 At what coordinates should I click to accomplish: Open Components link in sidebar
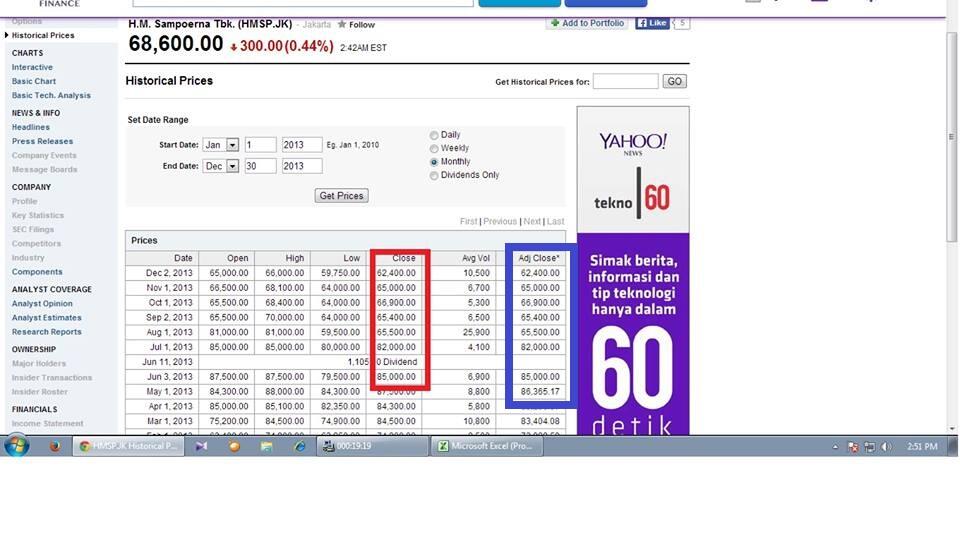point(37,272)
